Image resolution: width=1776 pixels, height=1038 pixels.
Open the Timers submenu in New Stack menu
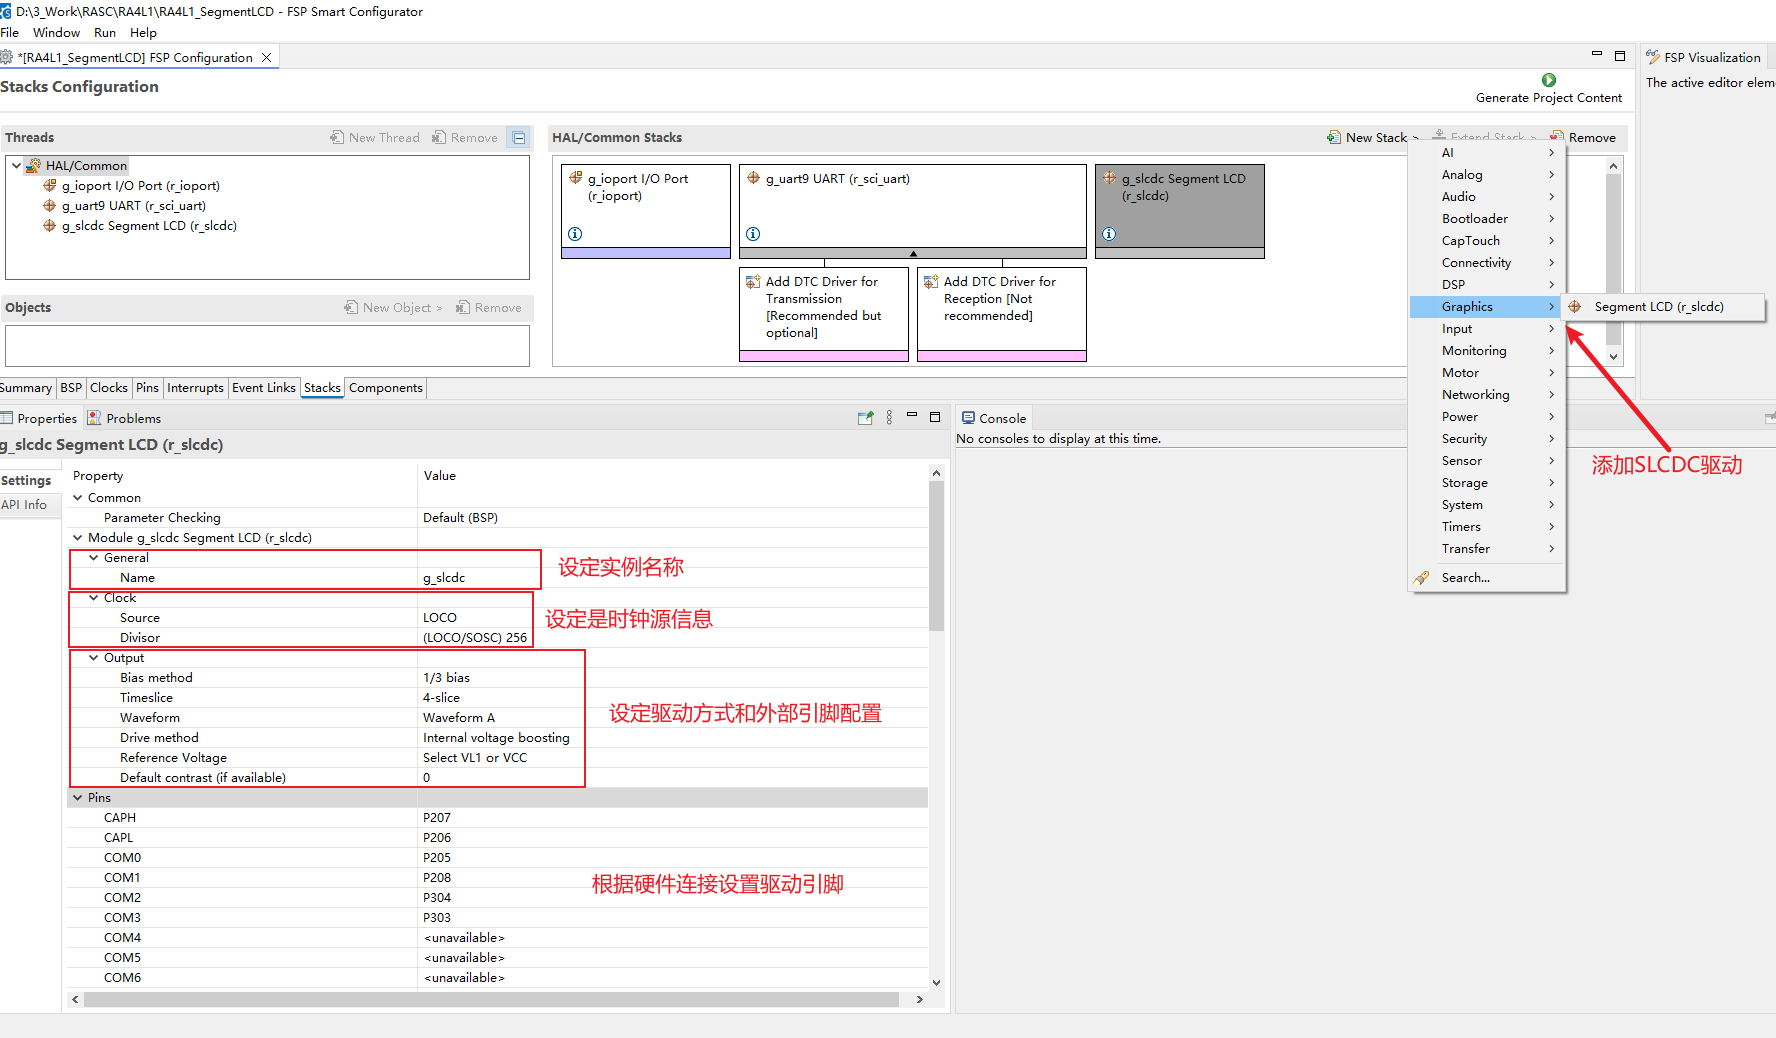1487,527
